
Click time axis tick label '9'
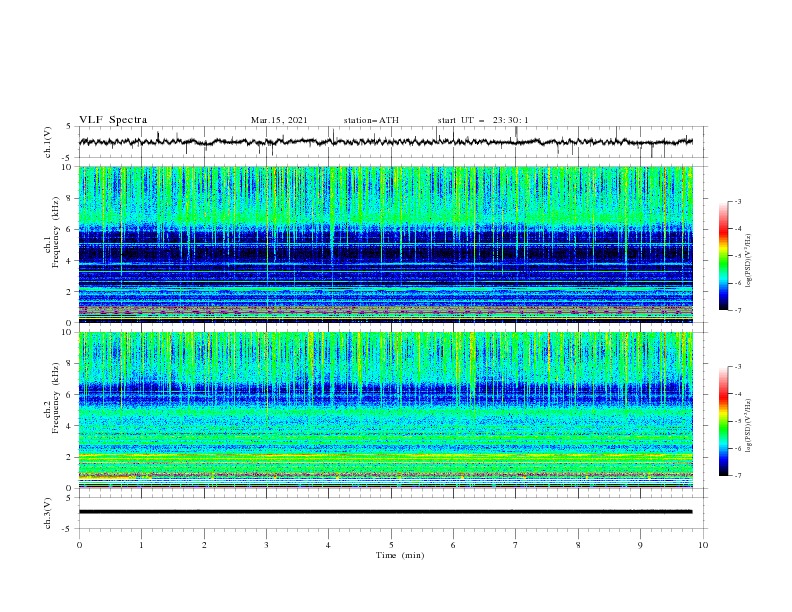640,545
